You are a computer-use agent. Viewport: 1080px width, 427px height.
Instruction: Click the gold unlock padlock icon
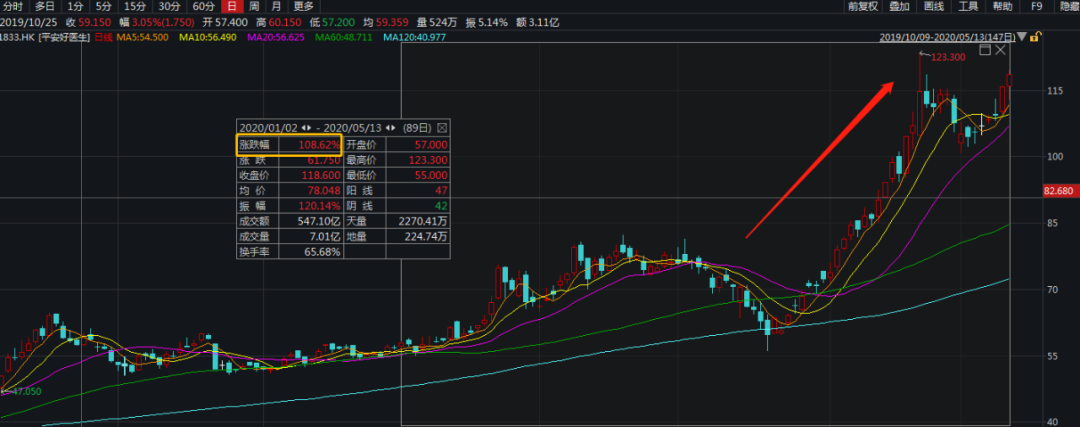click(1036, 37)
